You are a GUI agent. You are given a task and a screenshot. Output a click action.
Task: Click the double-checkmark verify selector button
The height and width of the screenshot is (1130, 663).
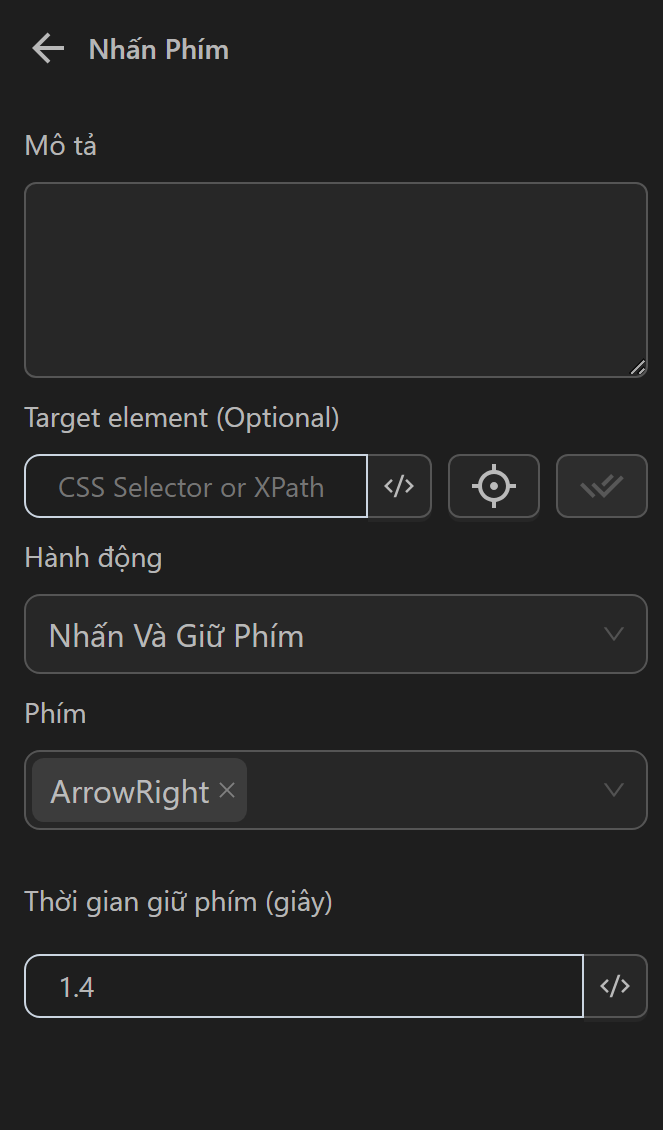[x=602, y=487]
